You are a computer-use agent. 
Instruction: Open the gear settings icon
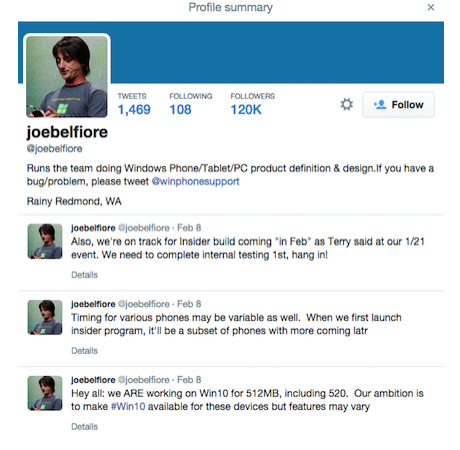click(346, 104)
